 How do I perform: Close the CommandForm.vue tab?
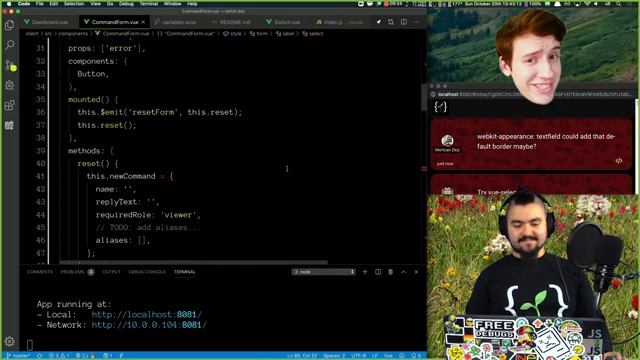143,22
